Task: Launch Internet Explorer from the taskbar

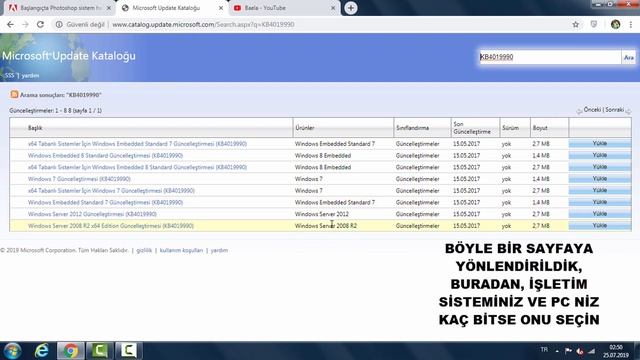Action: coord(42,351)
